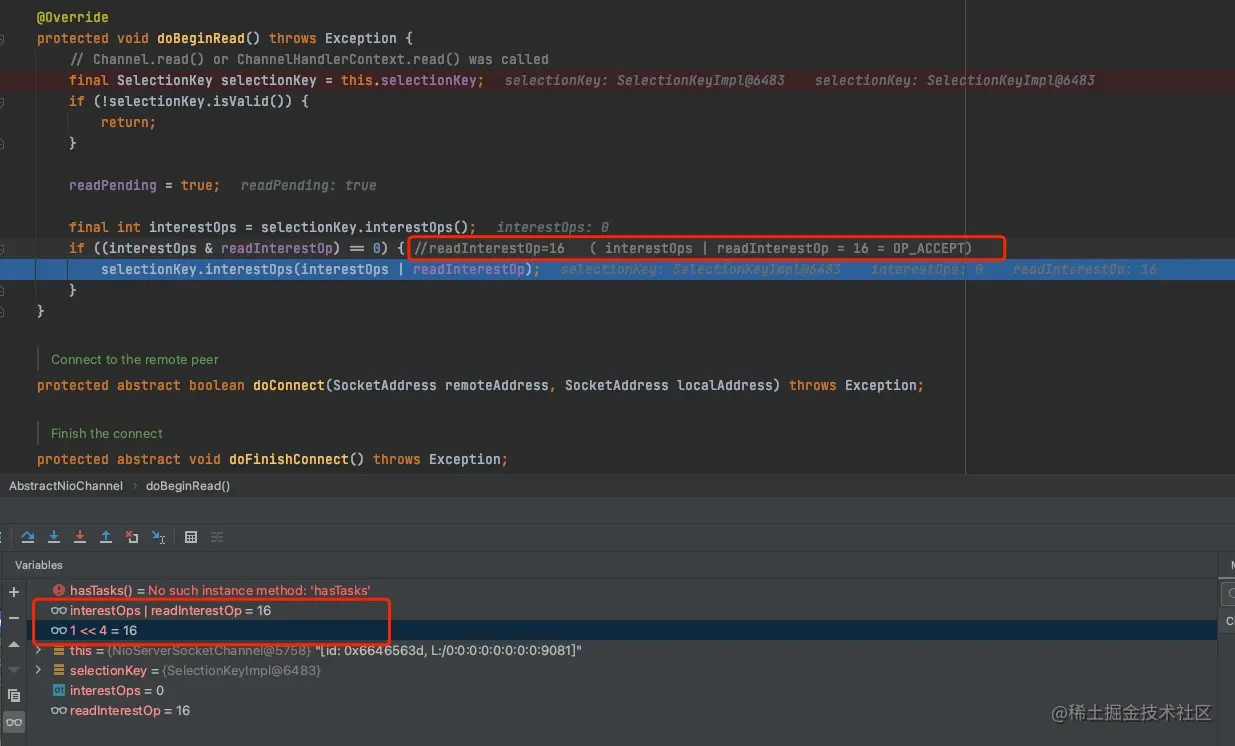Screen dimensions: 1235x746
Task: Click the 'readPending: true' inline debug hint
Action: click(309, 185)
